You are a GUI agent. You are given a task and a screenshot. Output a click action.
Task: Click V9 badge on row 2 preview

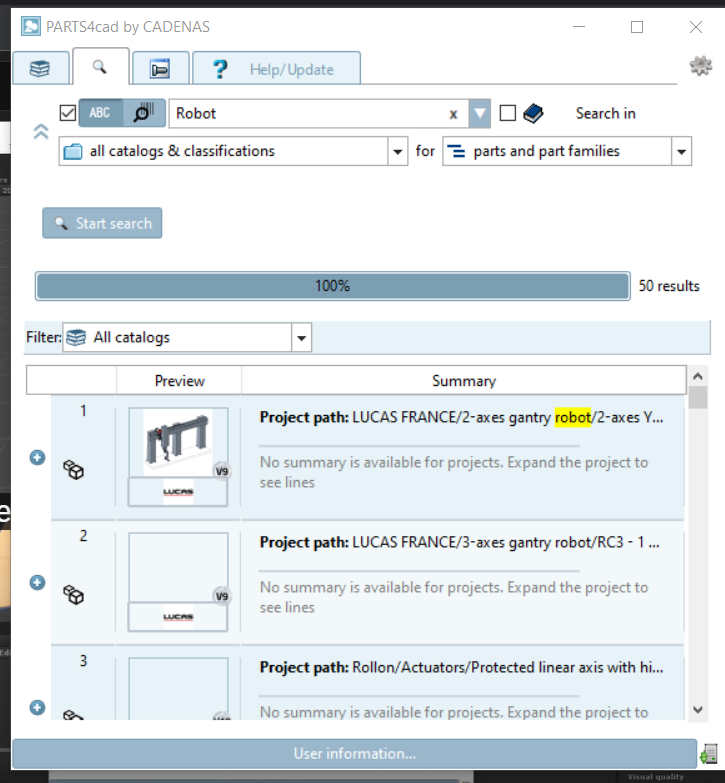pyautogui.click(x=222, y=596)
